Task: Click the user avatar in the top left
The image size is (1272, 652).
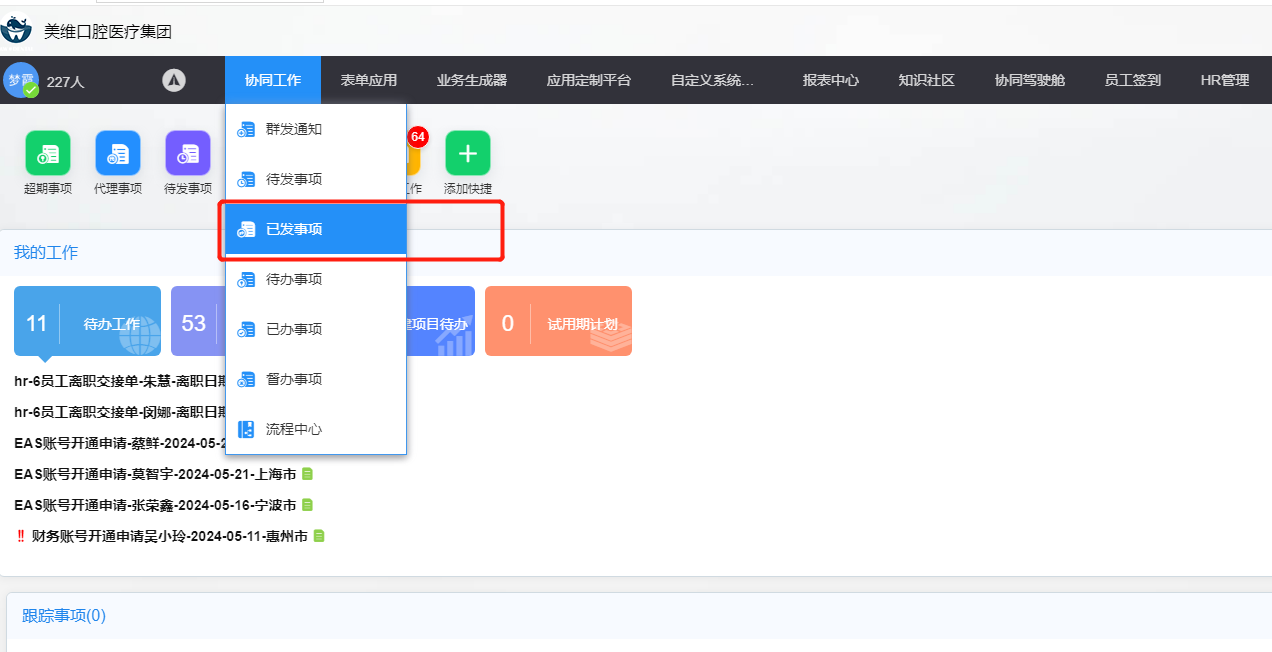Action: [21, 81]
